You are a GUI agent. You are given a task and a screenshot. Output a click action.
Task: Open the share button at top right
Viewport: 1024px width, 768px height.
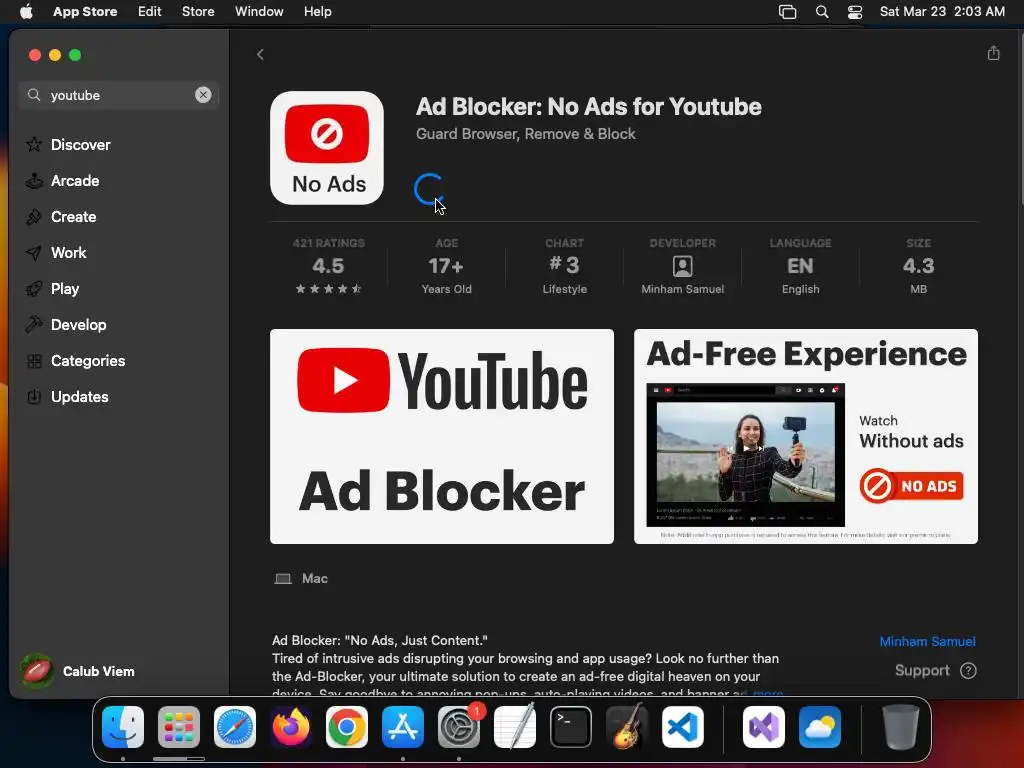(x=993, y=53)
